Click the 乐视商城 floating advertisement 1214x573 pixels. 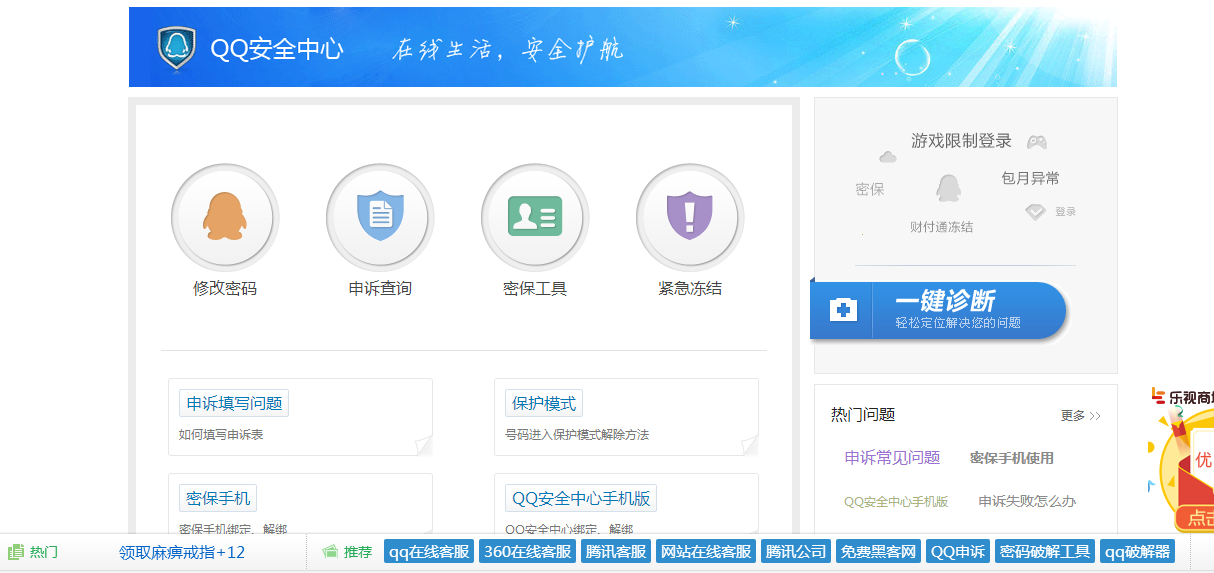pyautogui.click(x=1181, y=458)
